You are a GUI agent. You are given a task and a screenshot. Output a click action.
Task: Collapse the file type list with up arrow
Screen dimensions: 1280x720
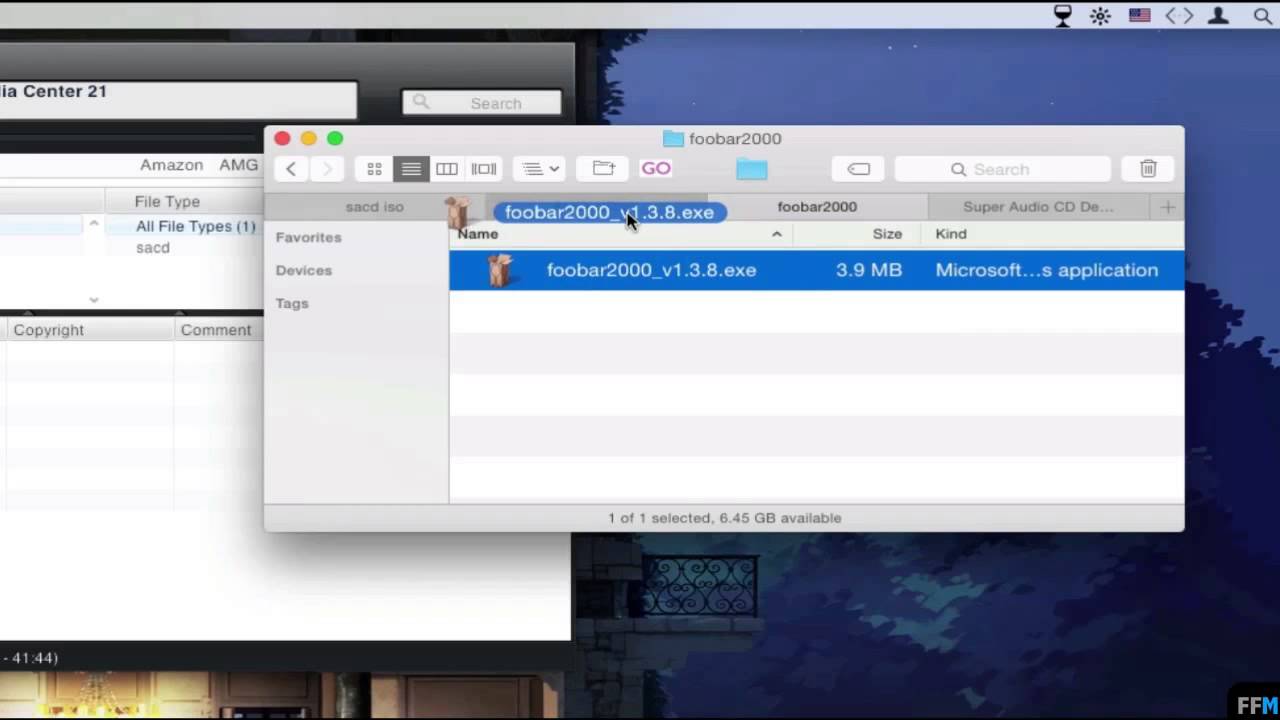pos(93,222)
